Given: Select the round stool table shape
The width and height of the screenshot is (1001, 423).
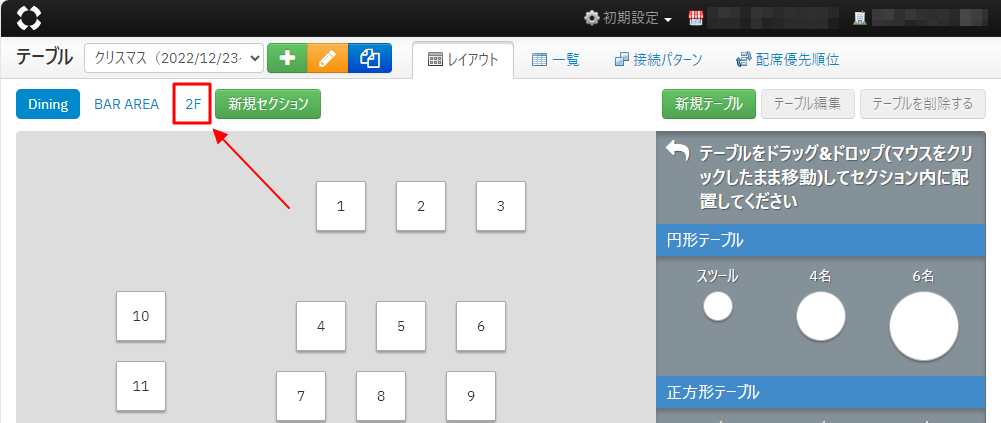Looking at the screenshot, I should coord(717,307).
